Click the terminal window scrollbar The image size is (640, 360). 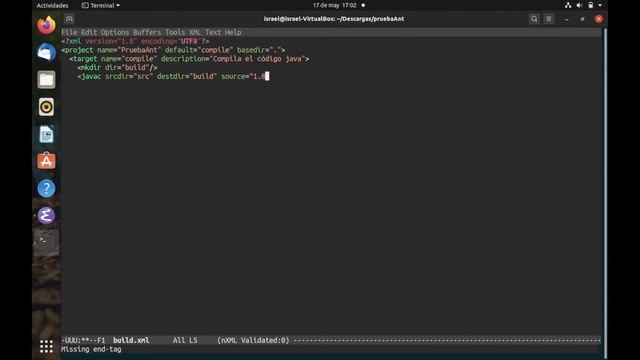coord(605,192)
